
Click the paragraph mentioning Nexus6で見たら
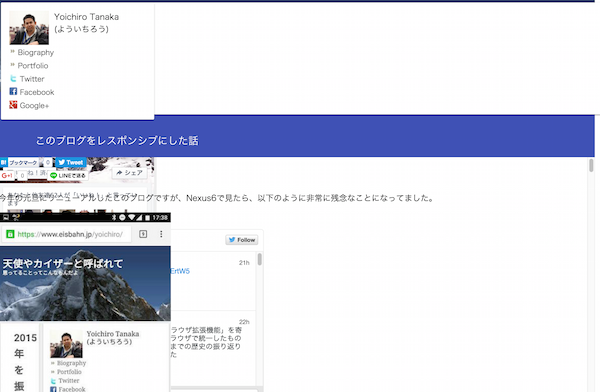point(217,198)
